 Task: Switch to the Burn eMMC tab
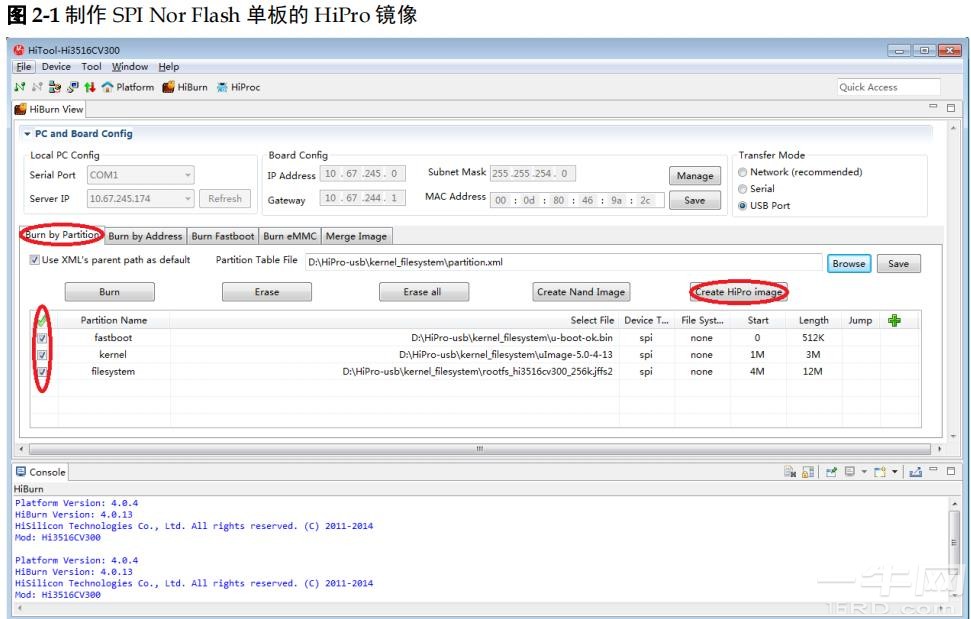click(288, 237)
